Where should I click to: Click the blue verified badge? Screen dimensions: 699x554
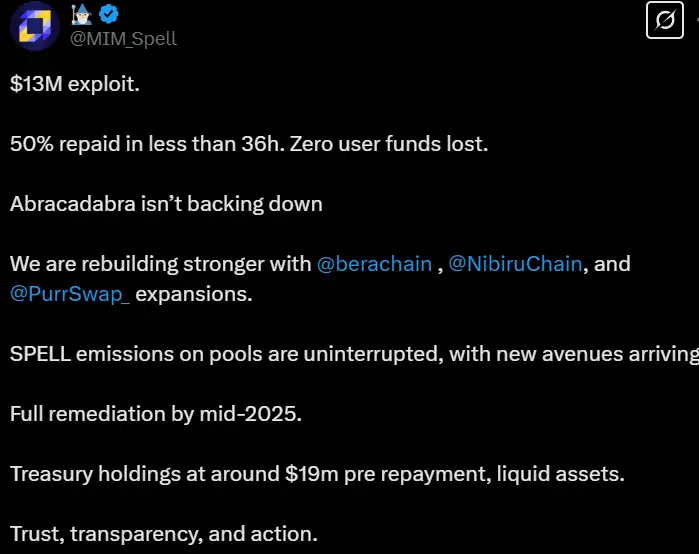pos(108,14)
